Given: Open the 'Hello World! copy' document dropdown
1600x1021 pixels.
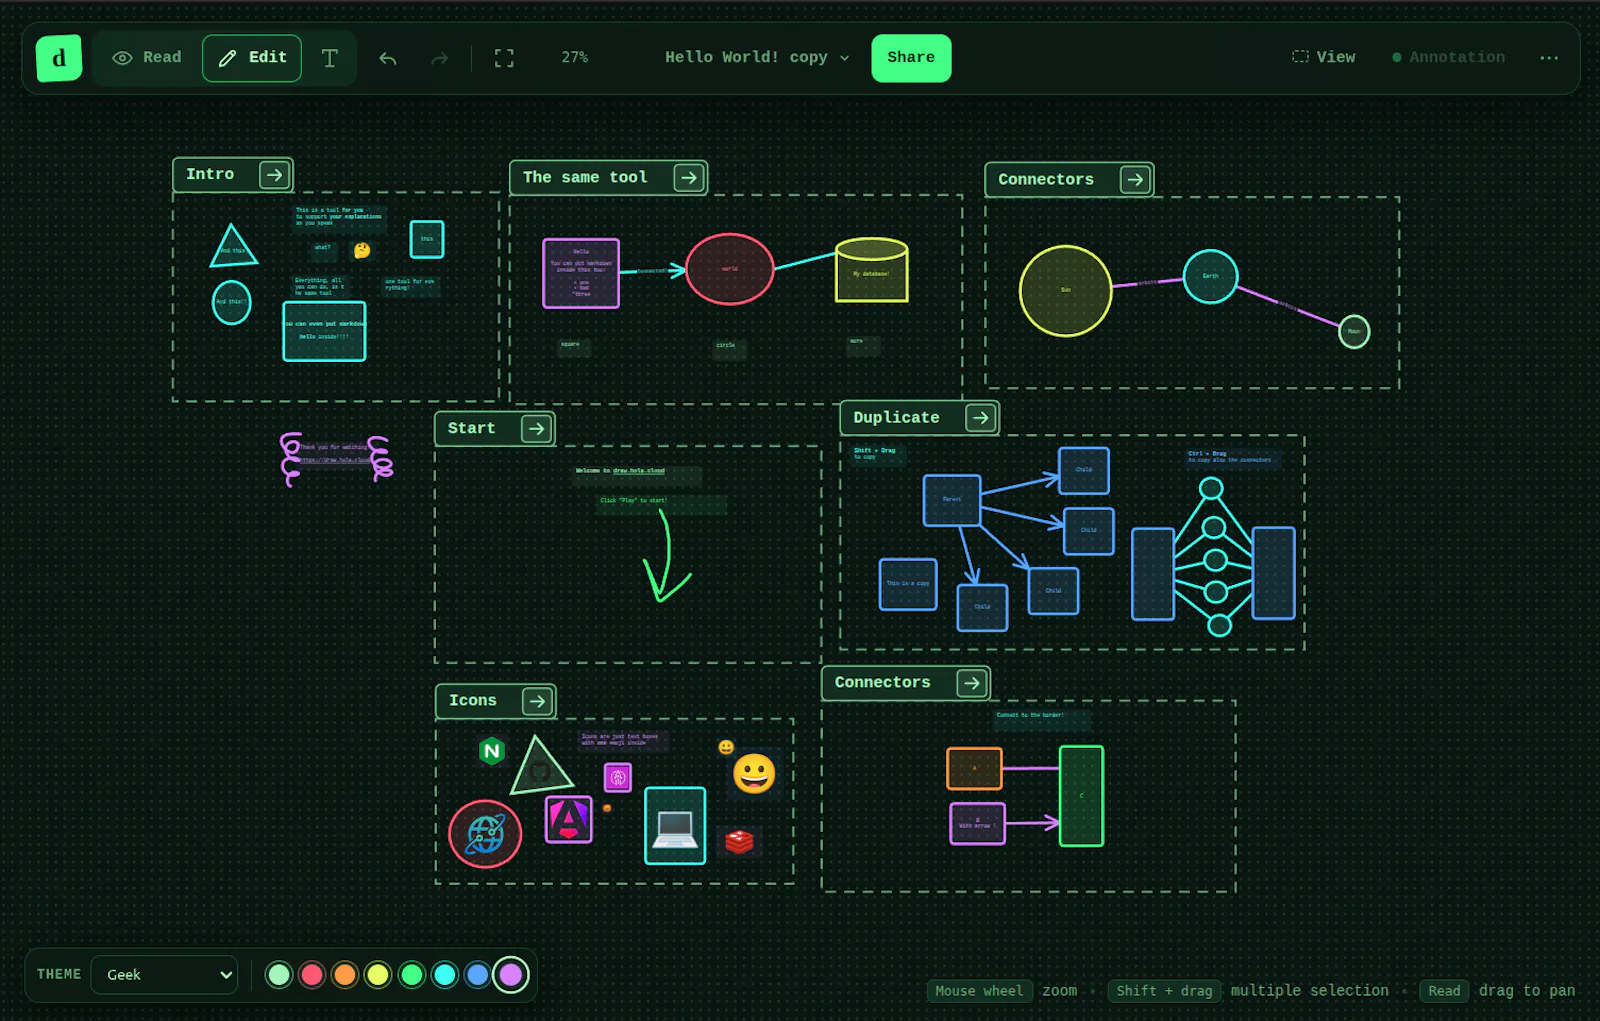Looking at the screenshot, I should [x=757, y=58].
